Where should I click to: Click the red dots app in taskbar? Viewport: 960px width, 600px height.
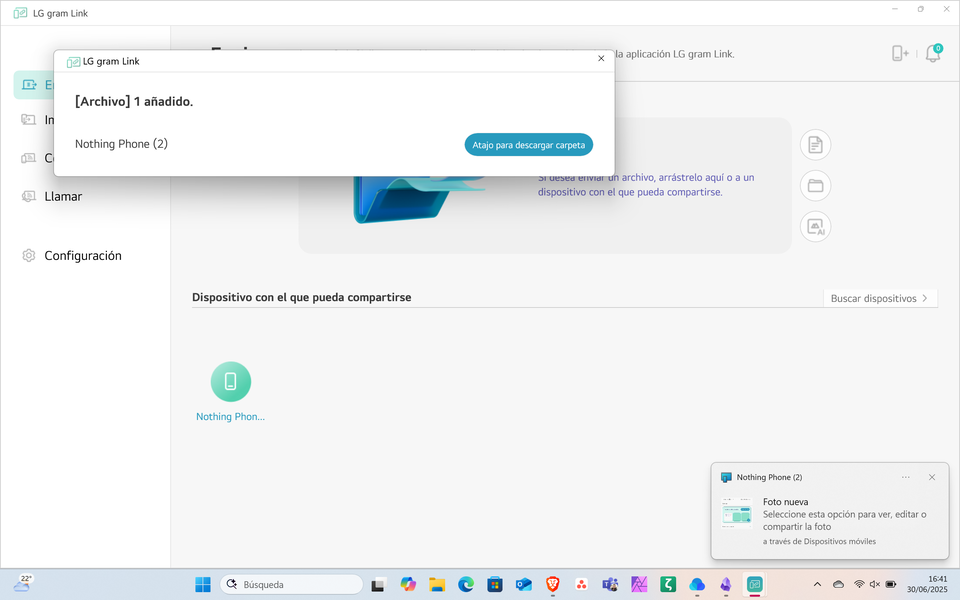pyautogui.click(x=581, y=585)
